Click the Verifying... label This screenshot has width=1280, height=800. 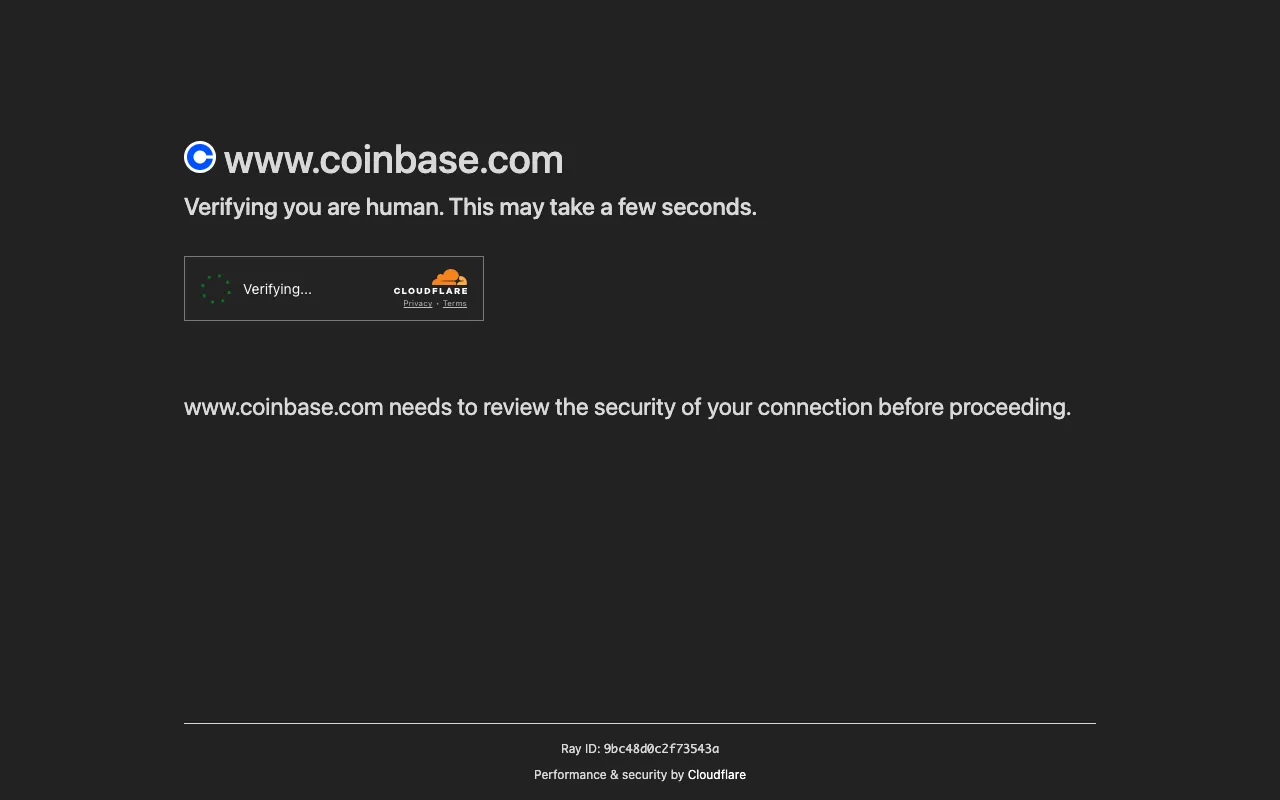pyautogui.click(x=277, y=289)
